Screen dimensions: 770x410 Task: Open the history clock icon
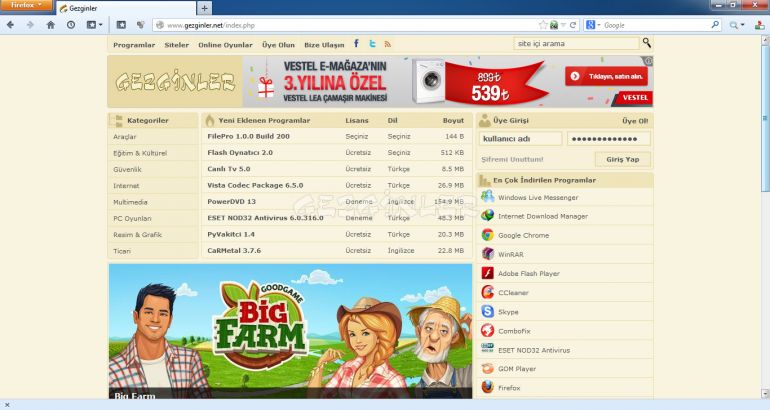[x=71, y=25]
